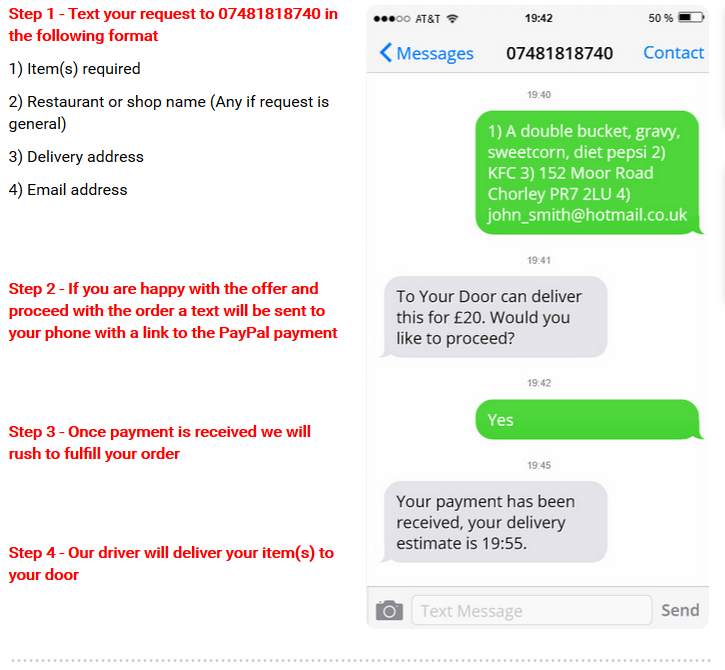This screenshot has width=725, height=670.
Task: Tap the camera icon beside text field
Action: point(389,610)
